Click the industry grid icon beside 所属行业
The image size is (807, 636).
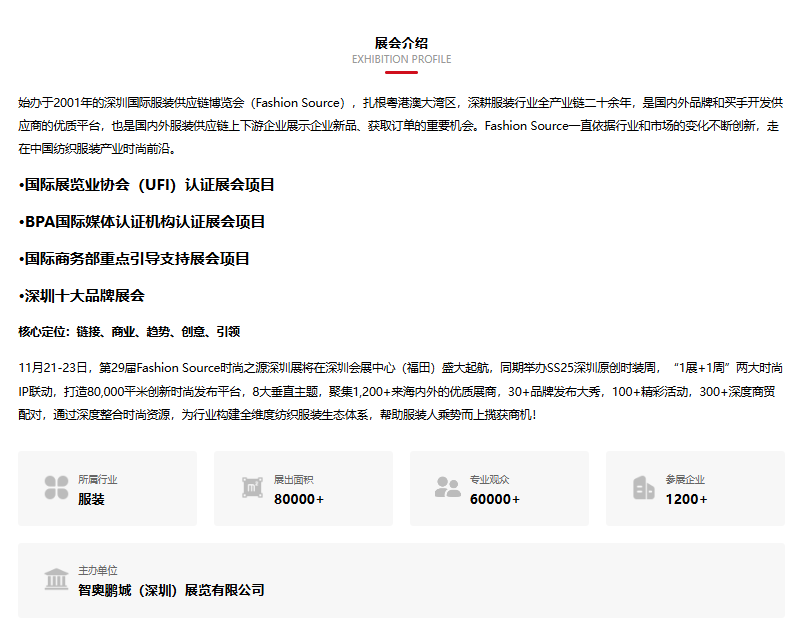56,487
